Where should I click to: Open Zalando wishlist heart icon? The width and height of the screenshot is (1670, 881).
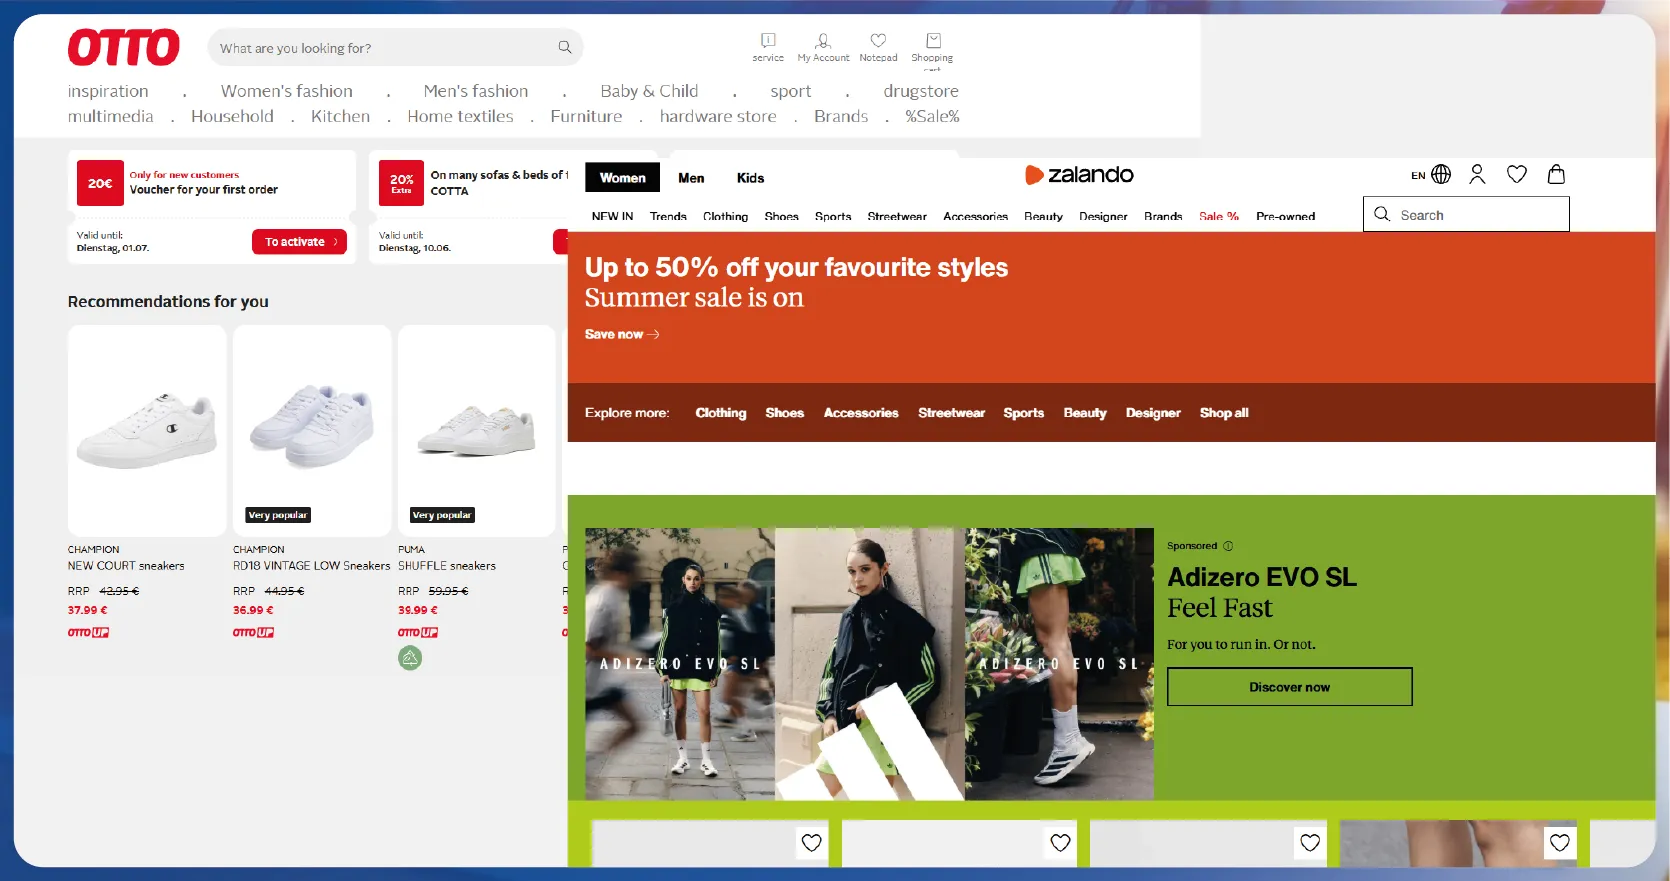pyautogui.click(x=1517, y=174)
